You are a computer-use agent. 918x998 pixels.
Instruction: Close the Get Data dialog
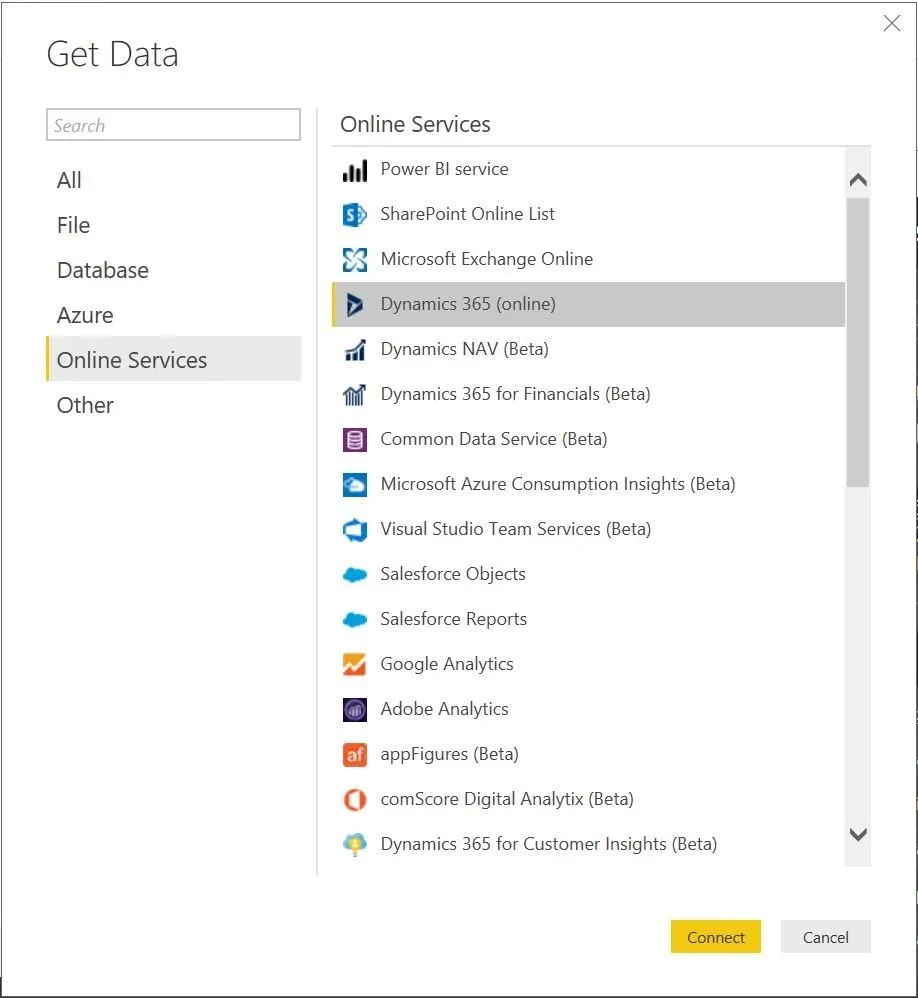pyautogui.click(x=891, y=24)
